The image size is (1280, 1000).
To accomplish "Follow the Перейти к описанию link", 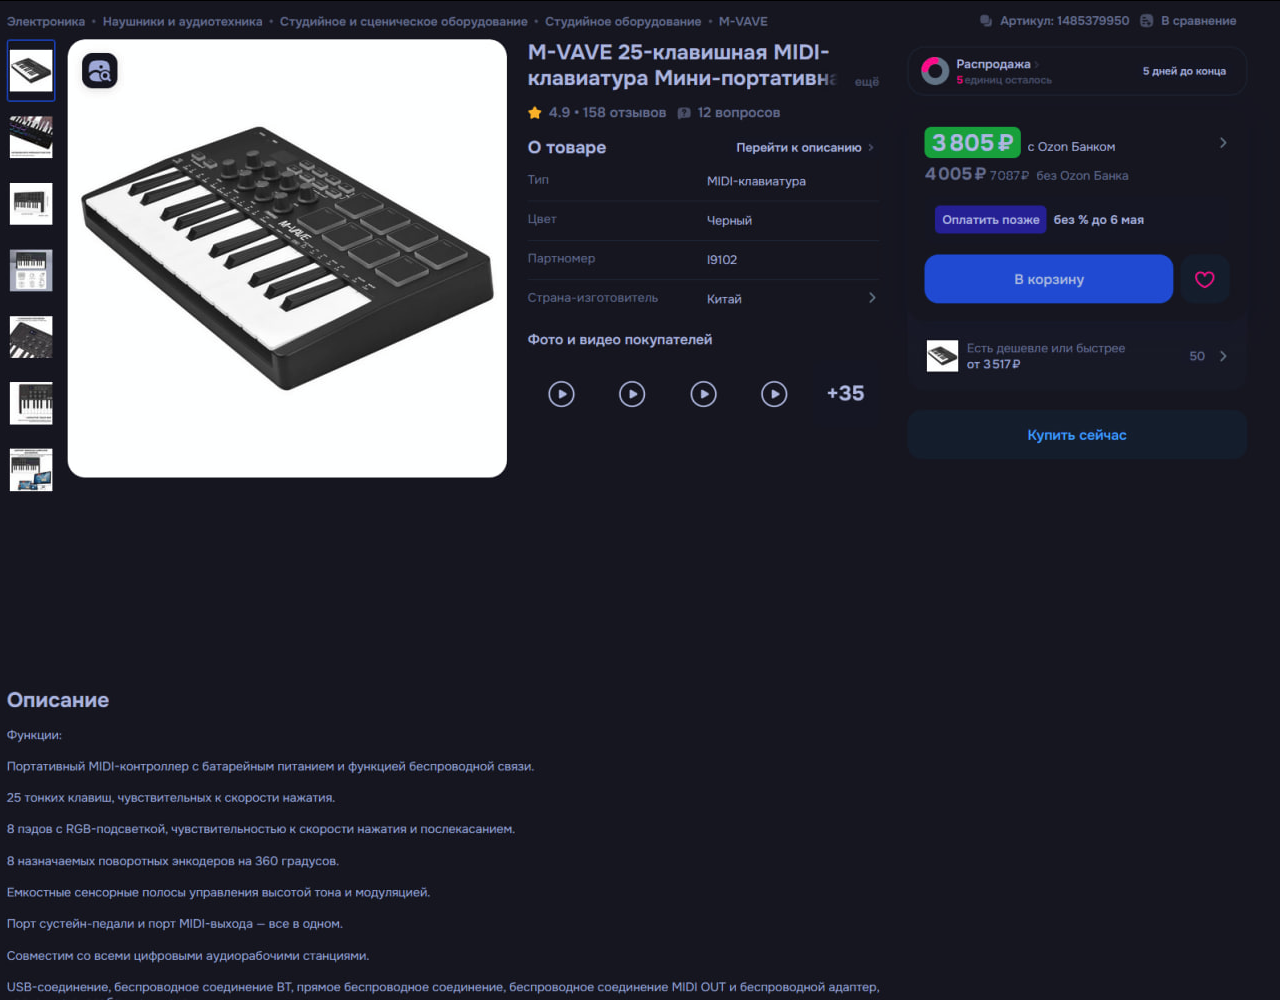I will click(805, 147).
